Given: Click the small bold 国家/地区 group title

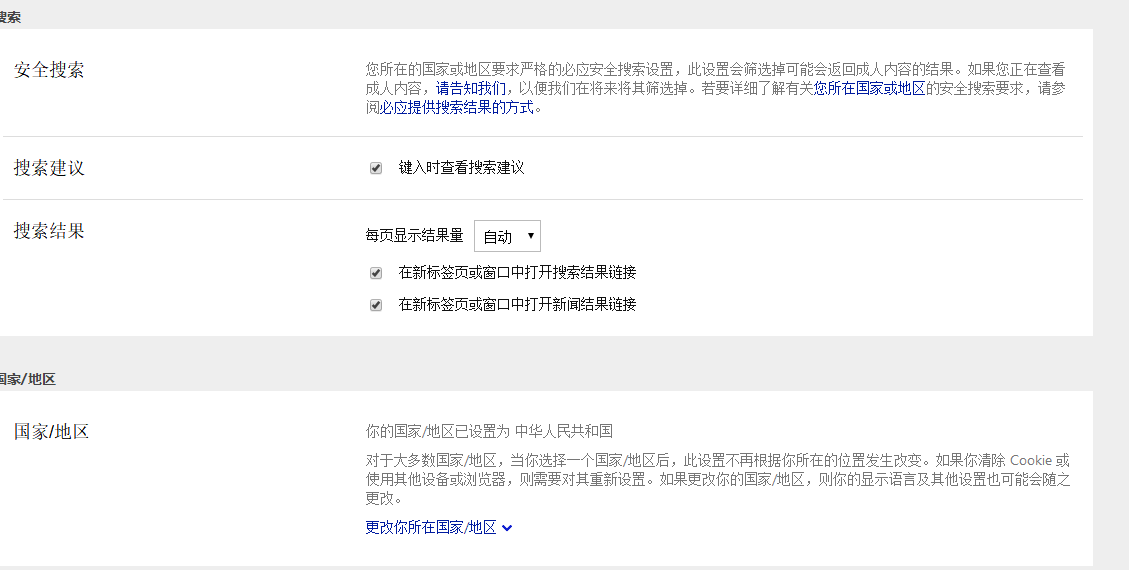Looking at the screenshot, I should 27,379.
